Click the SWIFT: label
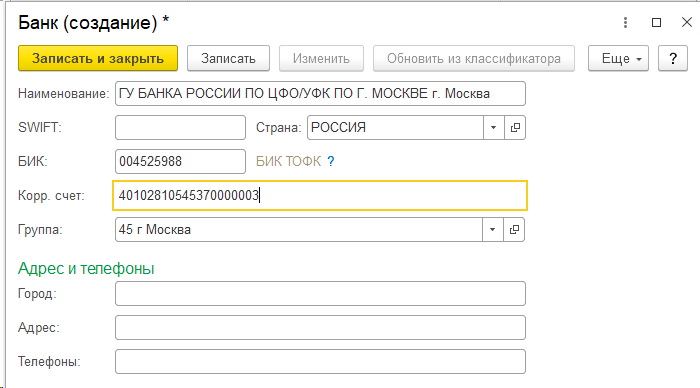Screen dimensions: 700x388 point(40,128)
